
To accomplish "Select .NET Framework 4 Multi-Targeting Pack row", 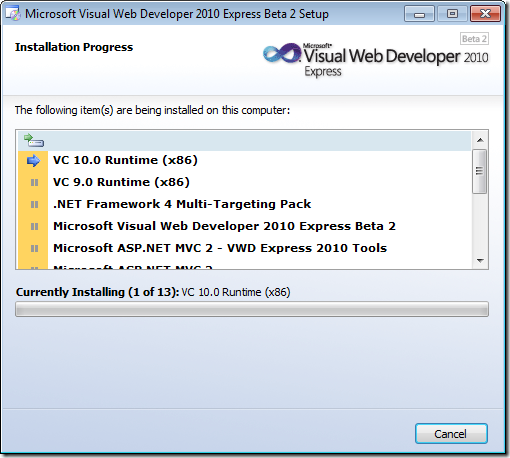I will coord(245,204).
